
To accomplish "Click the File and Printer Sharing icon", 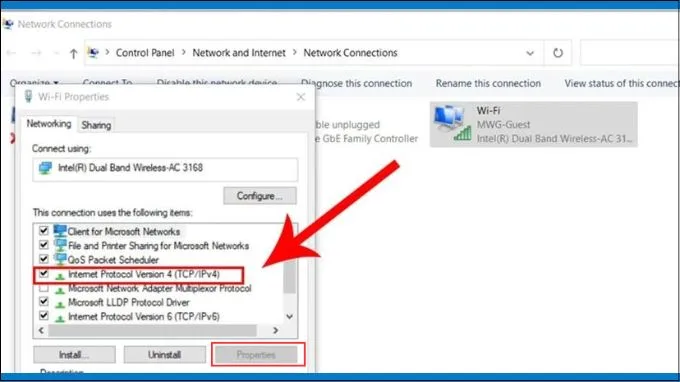I will tap(60, 245).
